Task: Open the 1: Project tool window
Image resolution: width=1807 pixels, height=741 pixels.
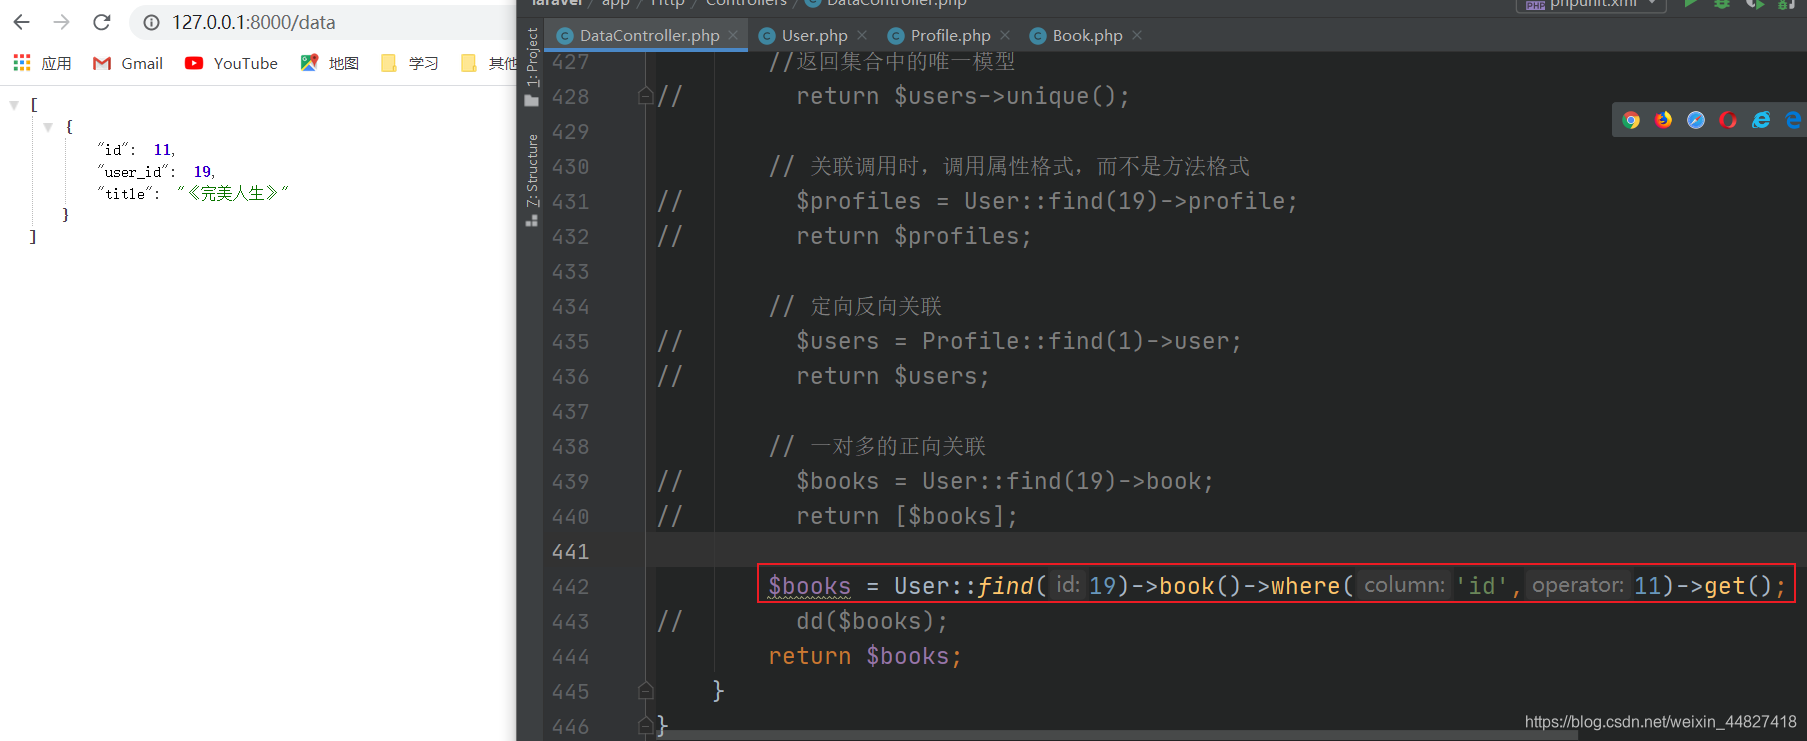Action: (x=532, y=66)
